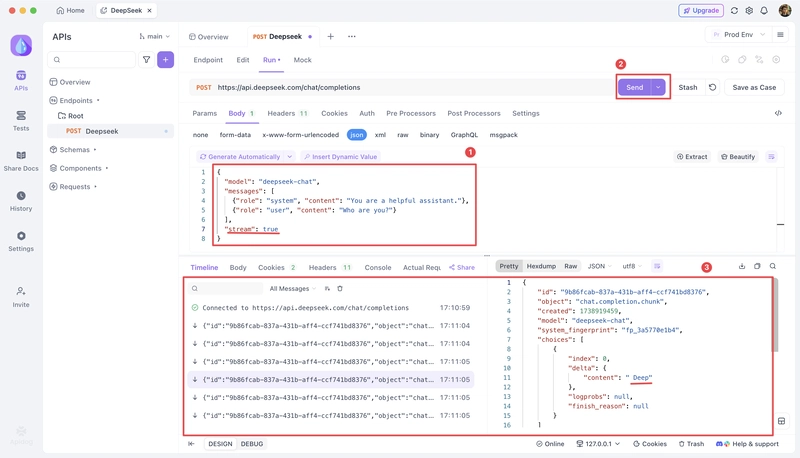Switch to response Console tab
Image resolution: width=800 pixels, height=458 pixels.
coord(378,267)
